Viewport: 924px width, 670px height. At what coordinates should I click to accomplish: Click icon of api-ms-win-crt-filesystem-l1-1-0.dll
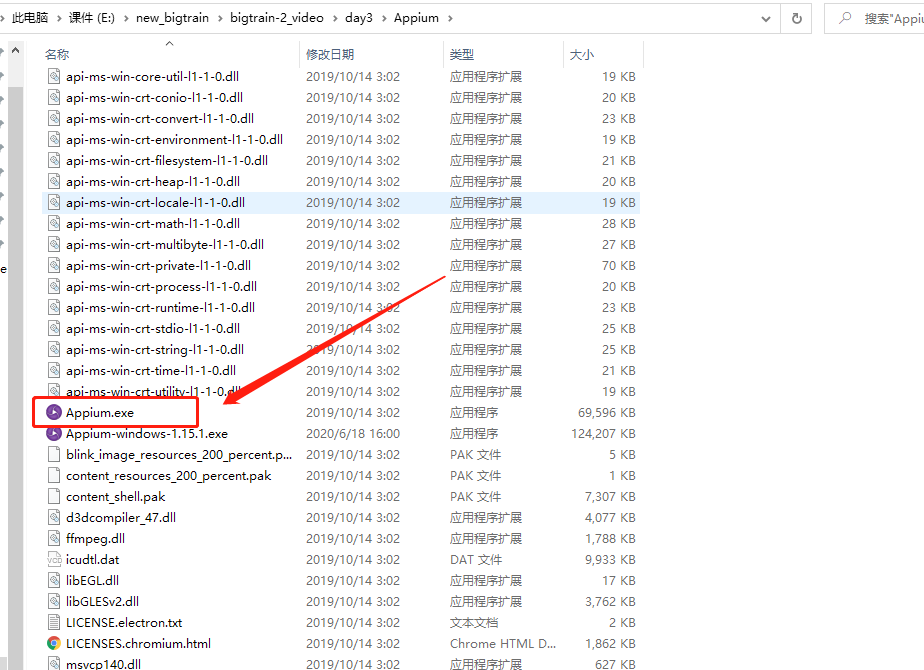54,160
